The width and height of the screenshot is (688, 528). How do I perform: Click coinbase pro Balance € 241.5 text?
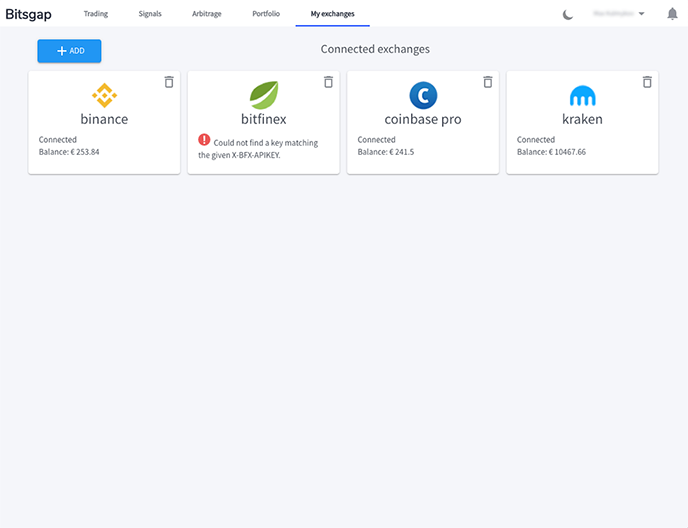[386, 152]
